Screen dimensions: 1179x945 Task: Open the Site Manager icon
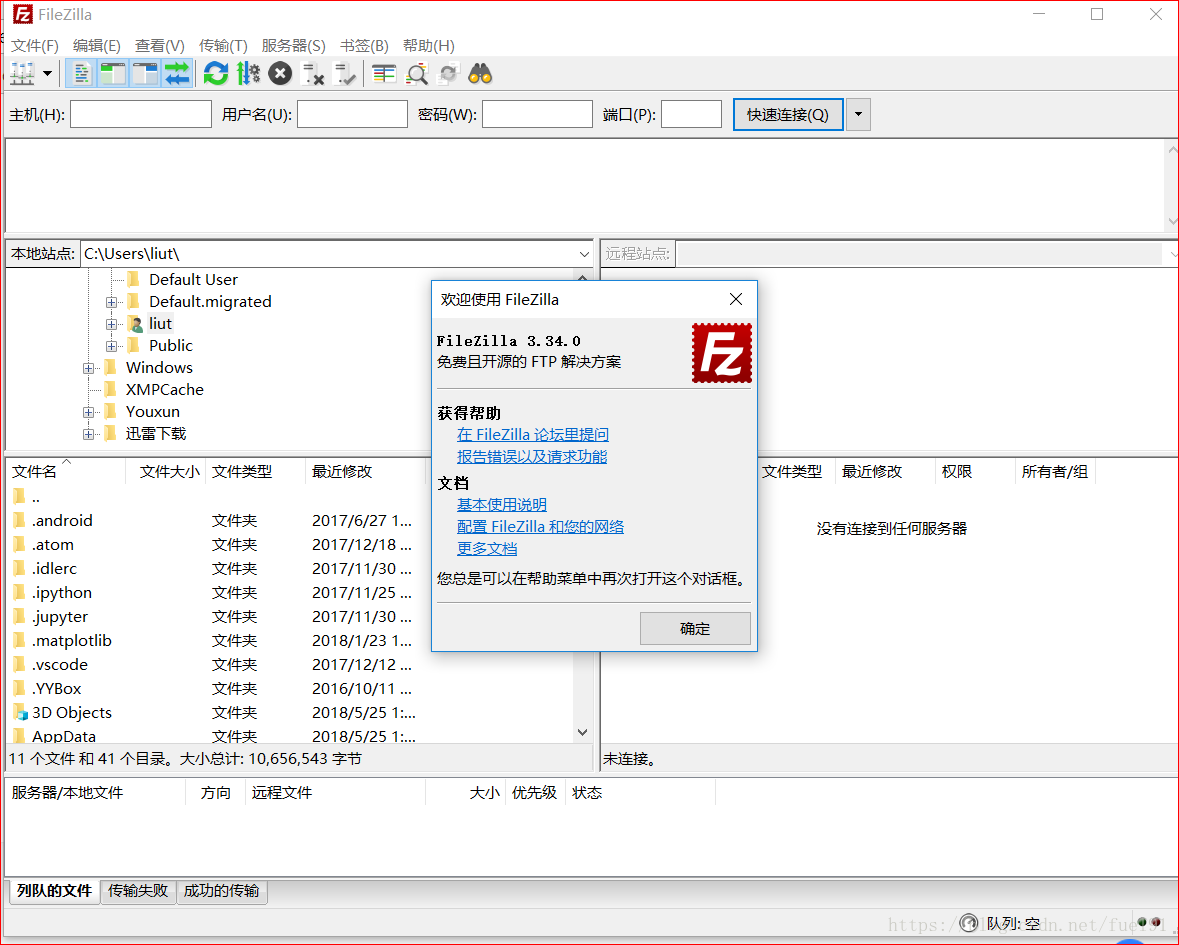click(22, 74)
